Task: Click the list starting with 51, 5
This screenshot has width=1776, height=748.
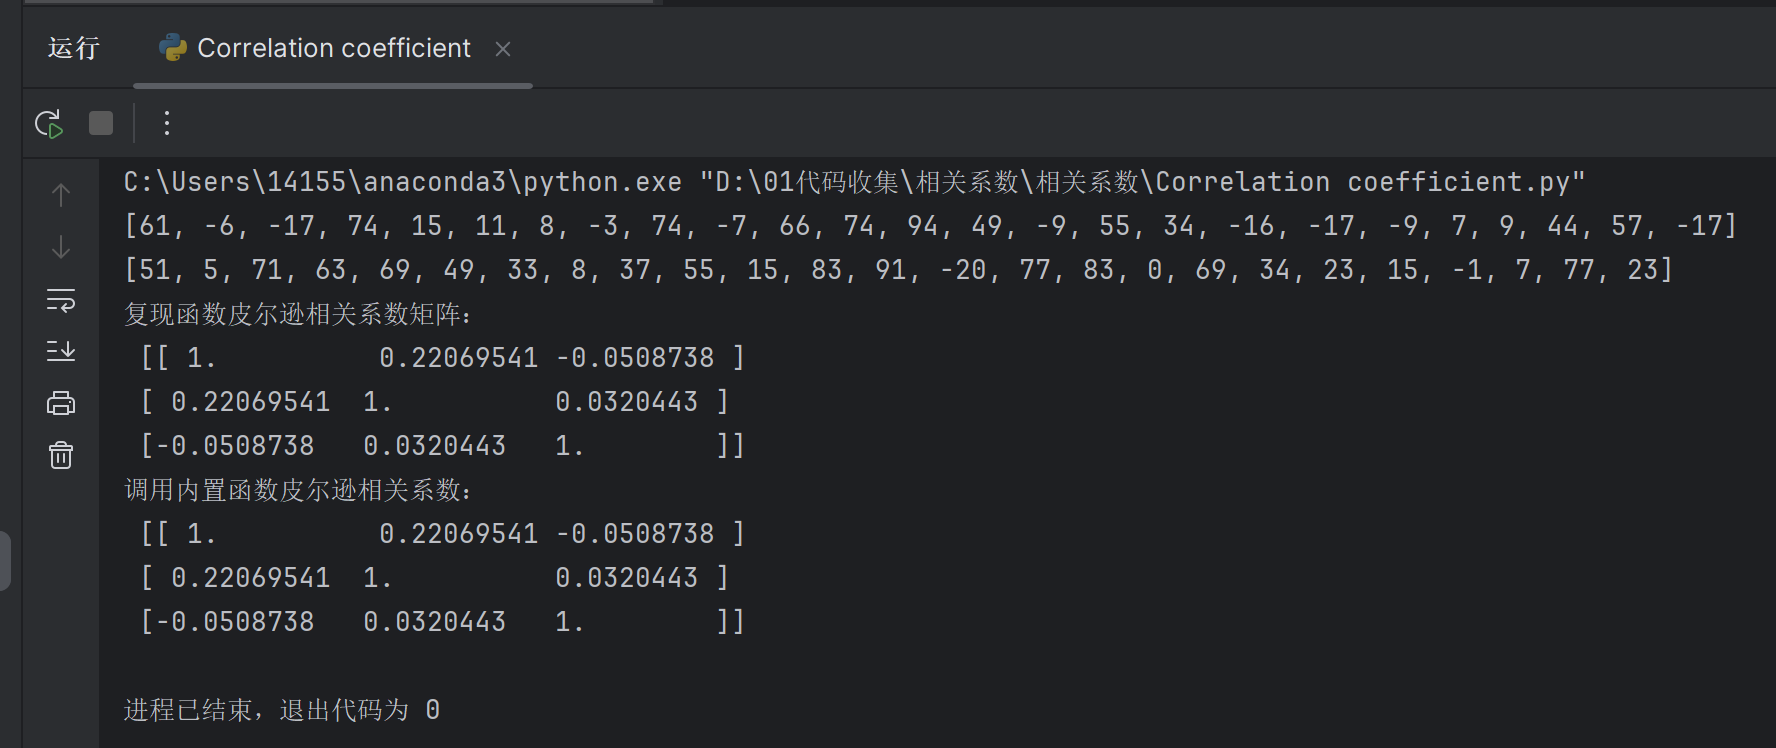Action: tap(898, 270)
